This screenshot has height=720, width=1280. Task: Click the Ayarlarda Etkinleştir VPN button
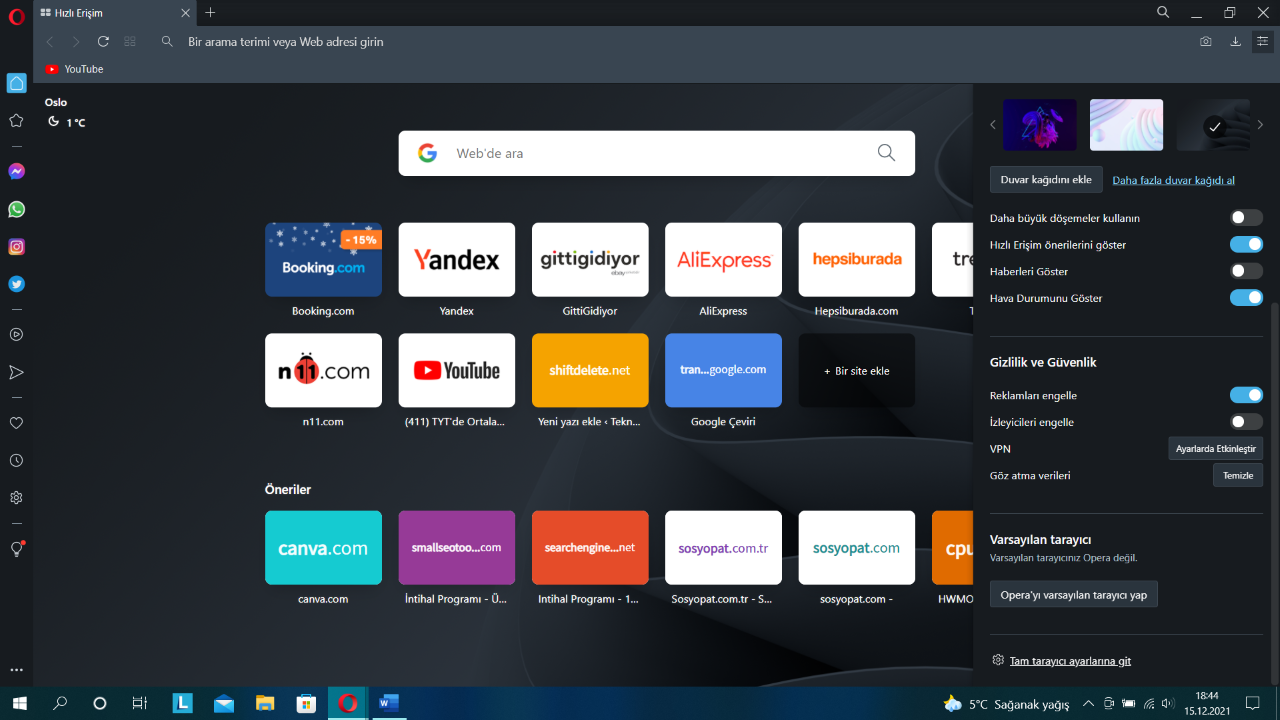[1215, 448]
